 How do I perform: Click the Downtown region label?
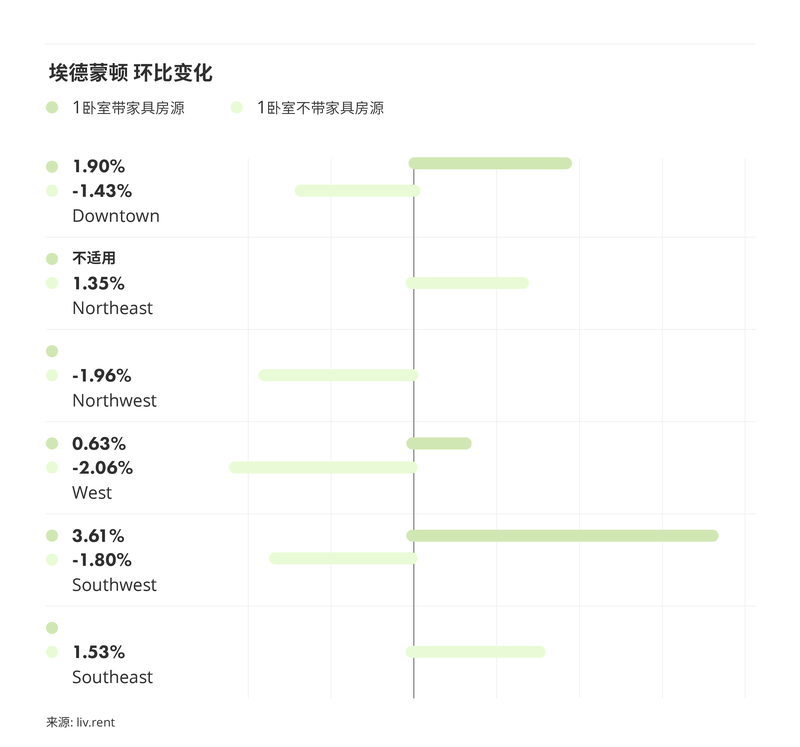(x=116, y=216)
